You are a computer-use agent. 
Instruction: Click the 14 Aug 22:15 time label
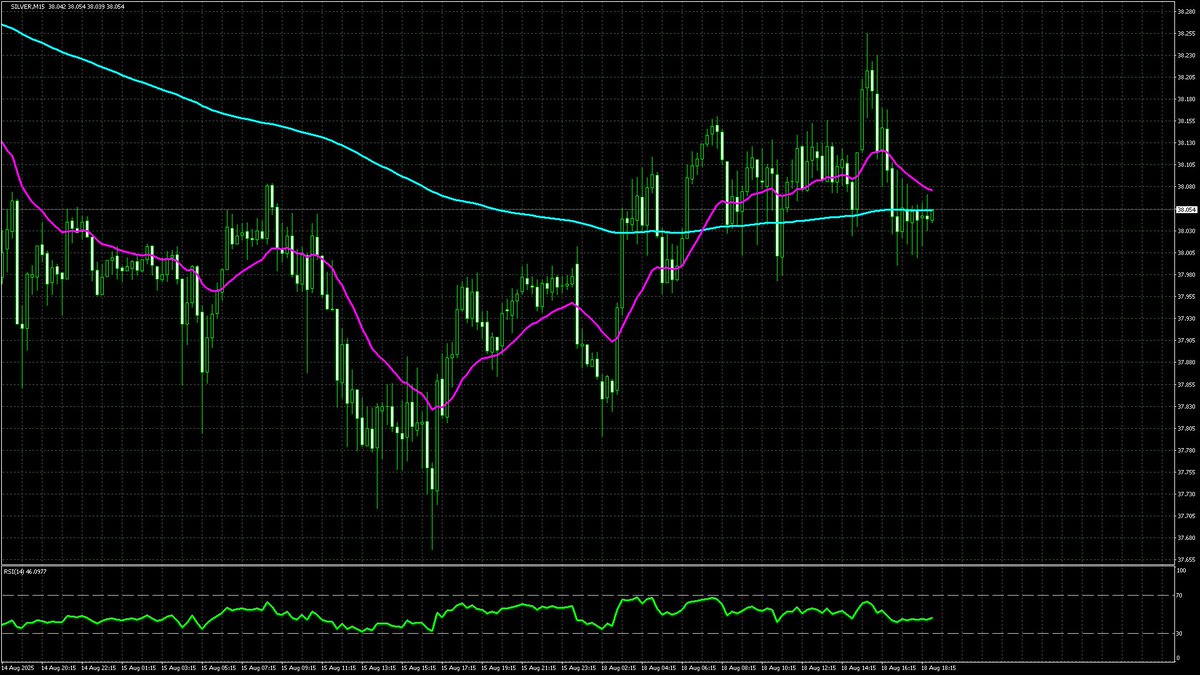click(x=99, y=667)
